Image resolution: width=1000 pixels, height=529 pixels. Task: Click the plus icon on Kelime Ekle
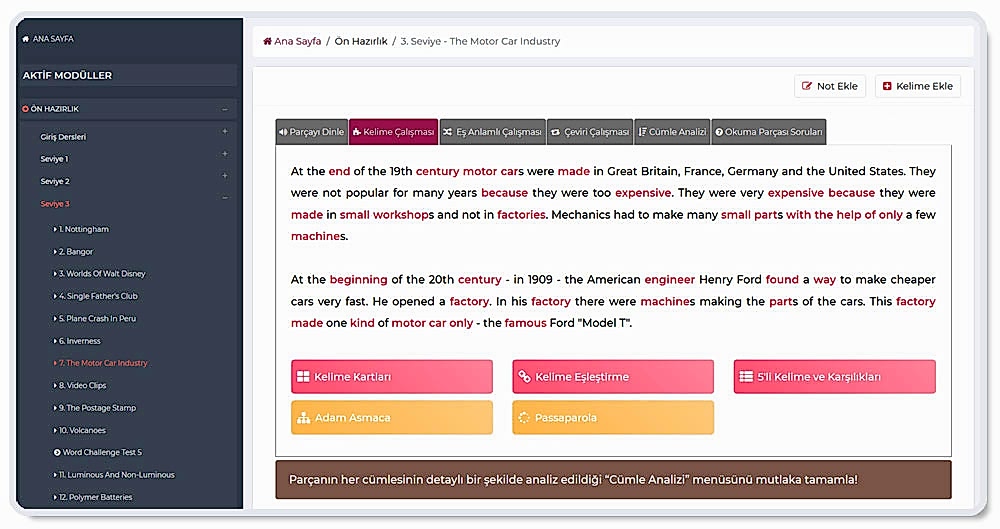click(x=886, y=86)
